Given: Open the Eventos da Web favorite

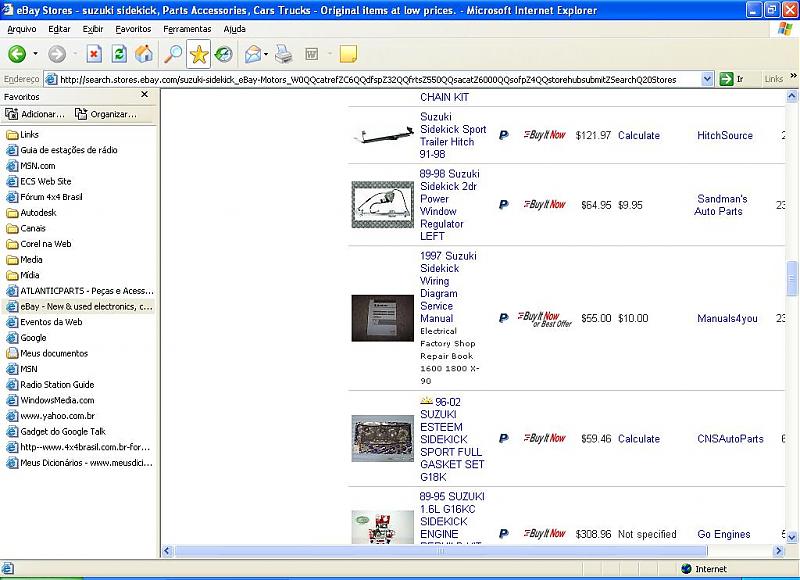Looking at the screenshot, I should coord(44,322).
